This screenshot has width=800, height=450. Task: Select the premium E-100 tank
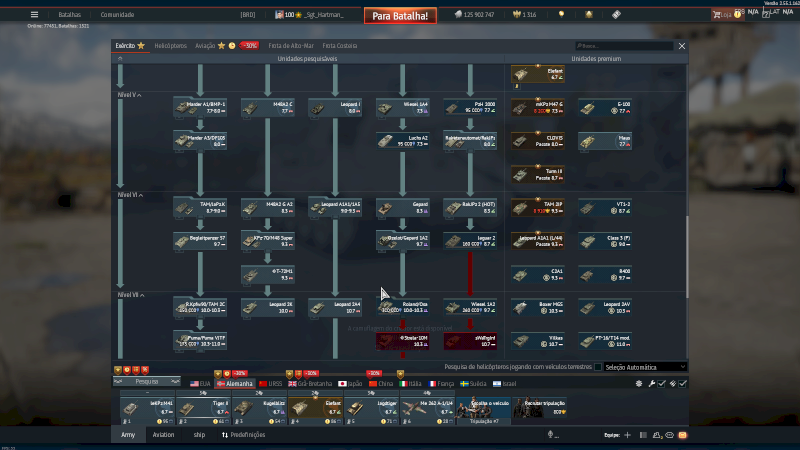[605, 107]
